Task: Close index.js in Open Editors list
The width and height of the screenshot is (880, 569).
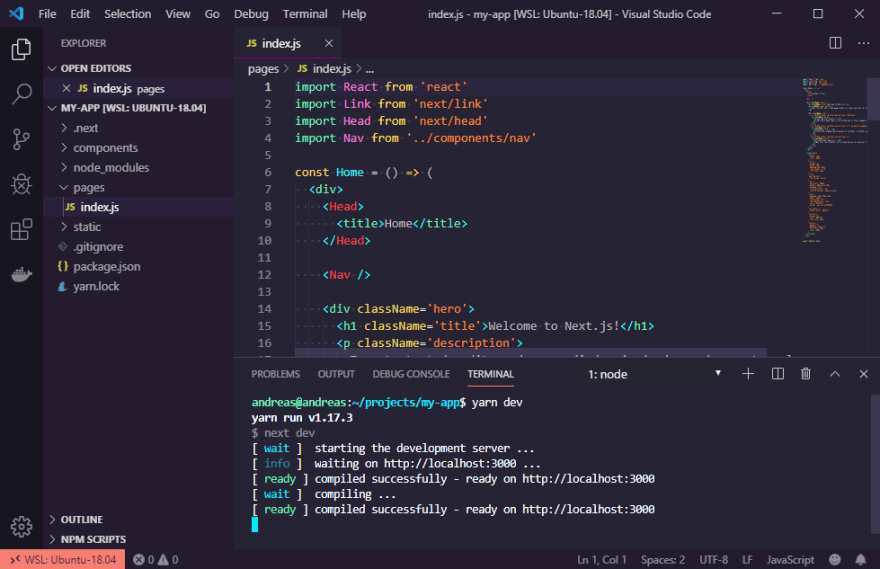Action: (x=66, y=88)
